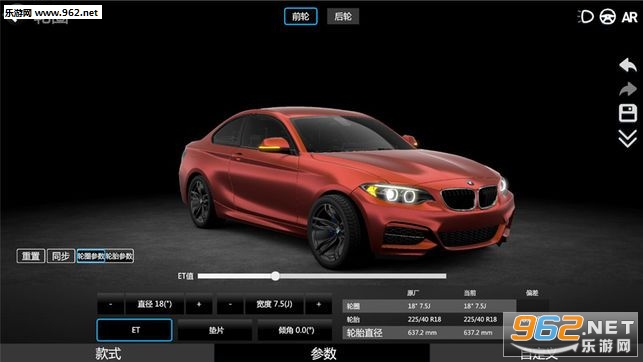Click the 直径 18(") value field
This screenshot has width=643, height=362.
pyautogui.click(x=155, y=304)
